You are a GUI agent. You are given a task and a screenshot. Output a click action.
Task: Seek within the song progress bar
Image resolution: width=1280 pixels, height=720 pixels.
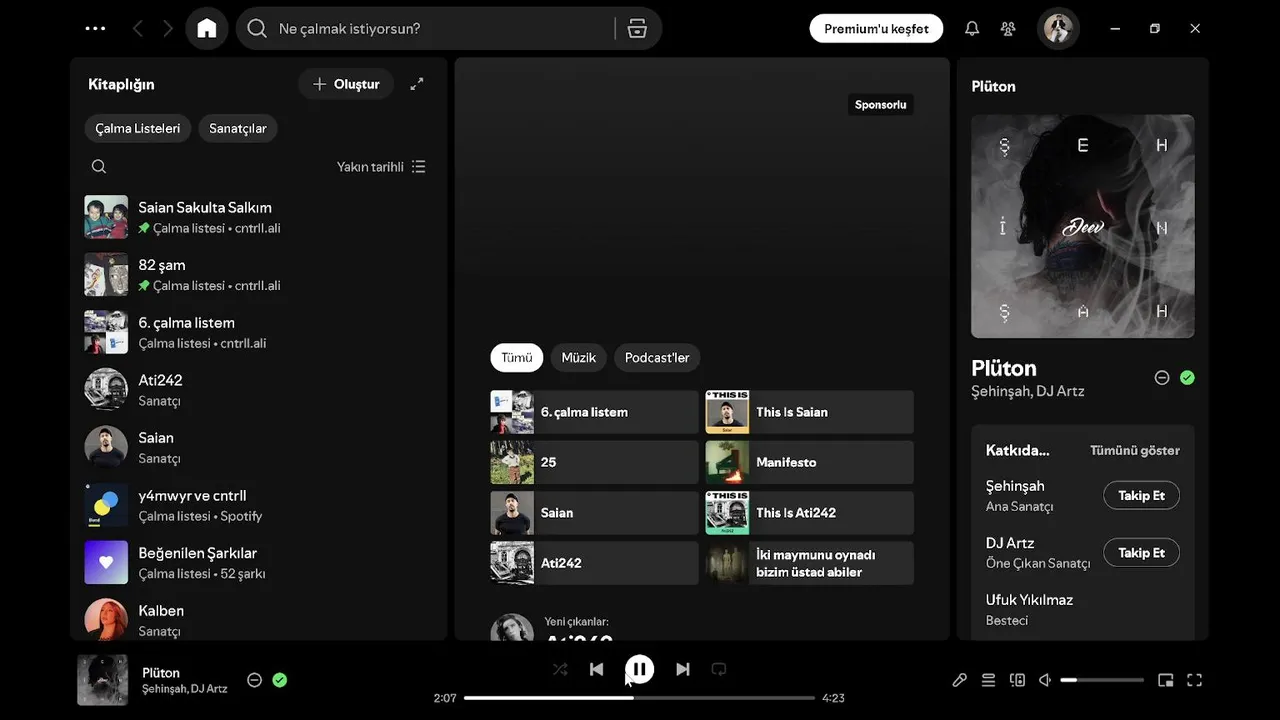[640, 698]
